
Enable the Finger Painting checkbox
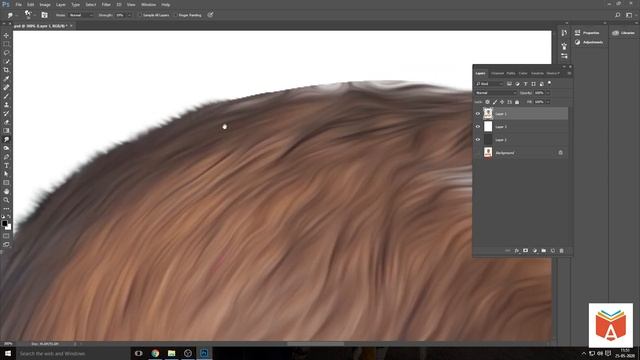175,15
